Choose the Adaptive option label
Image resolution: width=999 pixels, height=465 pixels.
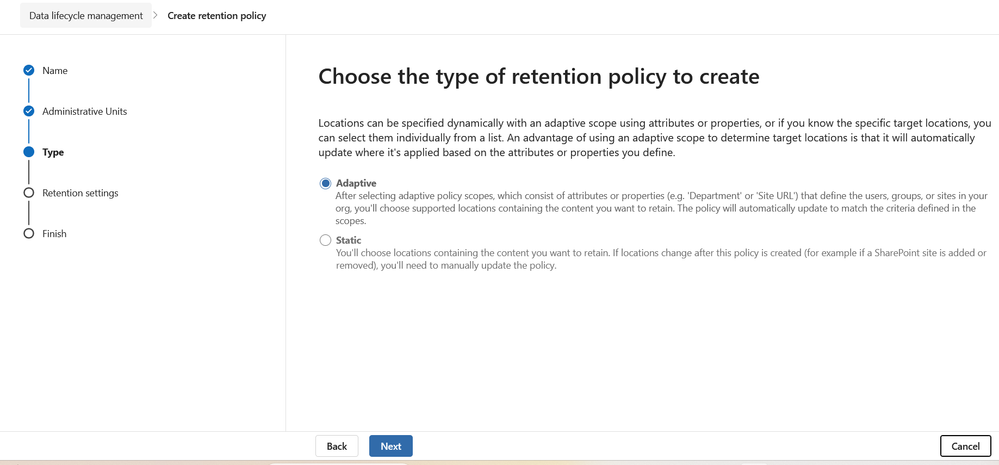tap(356, 183)
